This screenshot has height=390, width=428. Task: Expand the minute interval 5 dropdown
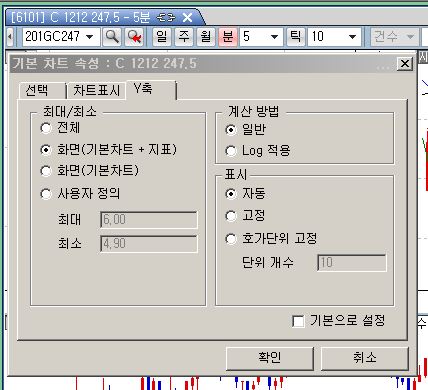click(274, 36)
